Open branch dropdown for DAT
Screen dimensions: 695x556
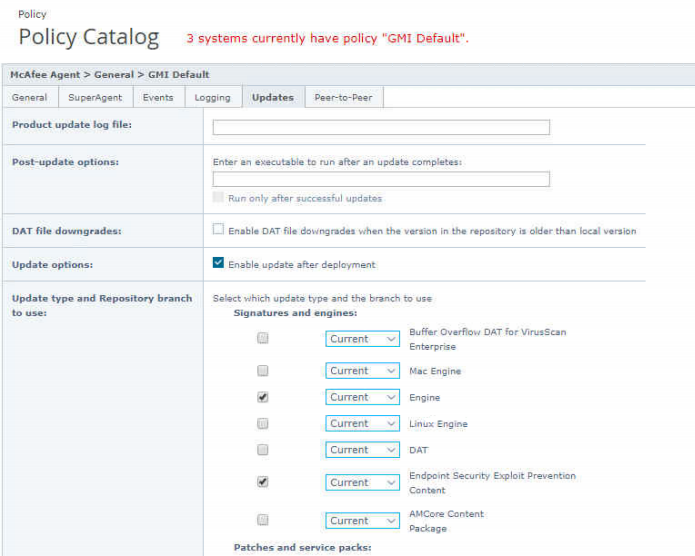[363, 450]
